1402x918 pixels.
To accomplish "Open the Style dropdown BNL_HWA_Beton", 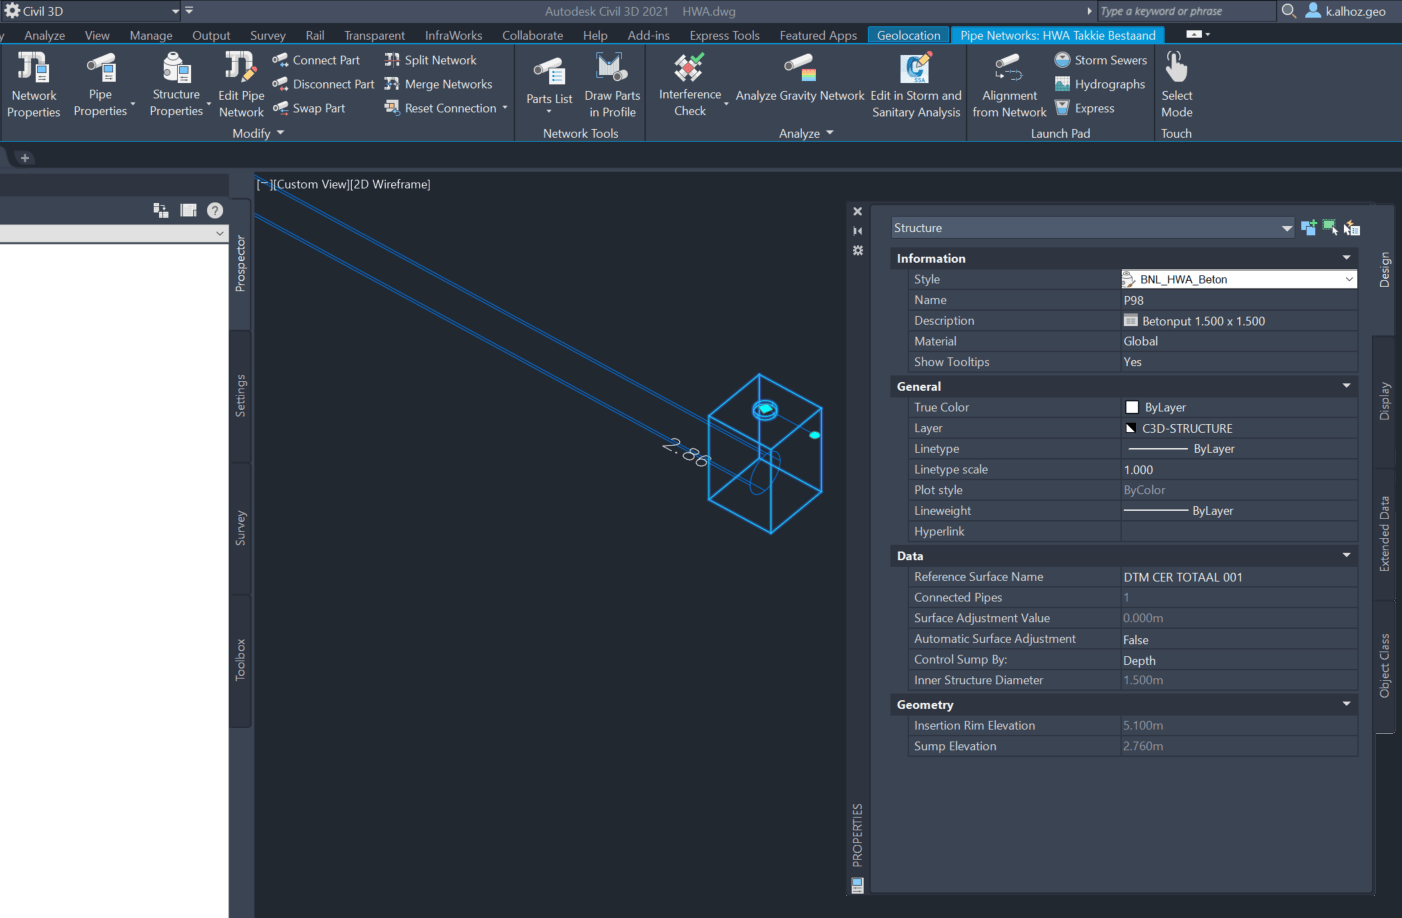I will click(1349, 280).
